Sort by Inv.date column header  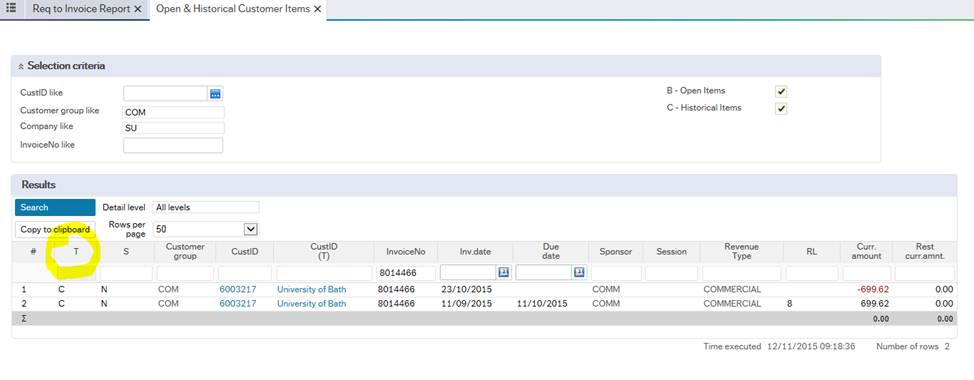pyautogui.click(x=475, y=251)
